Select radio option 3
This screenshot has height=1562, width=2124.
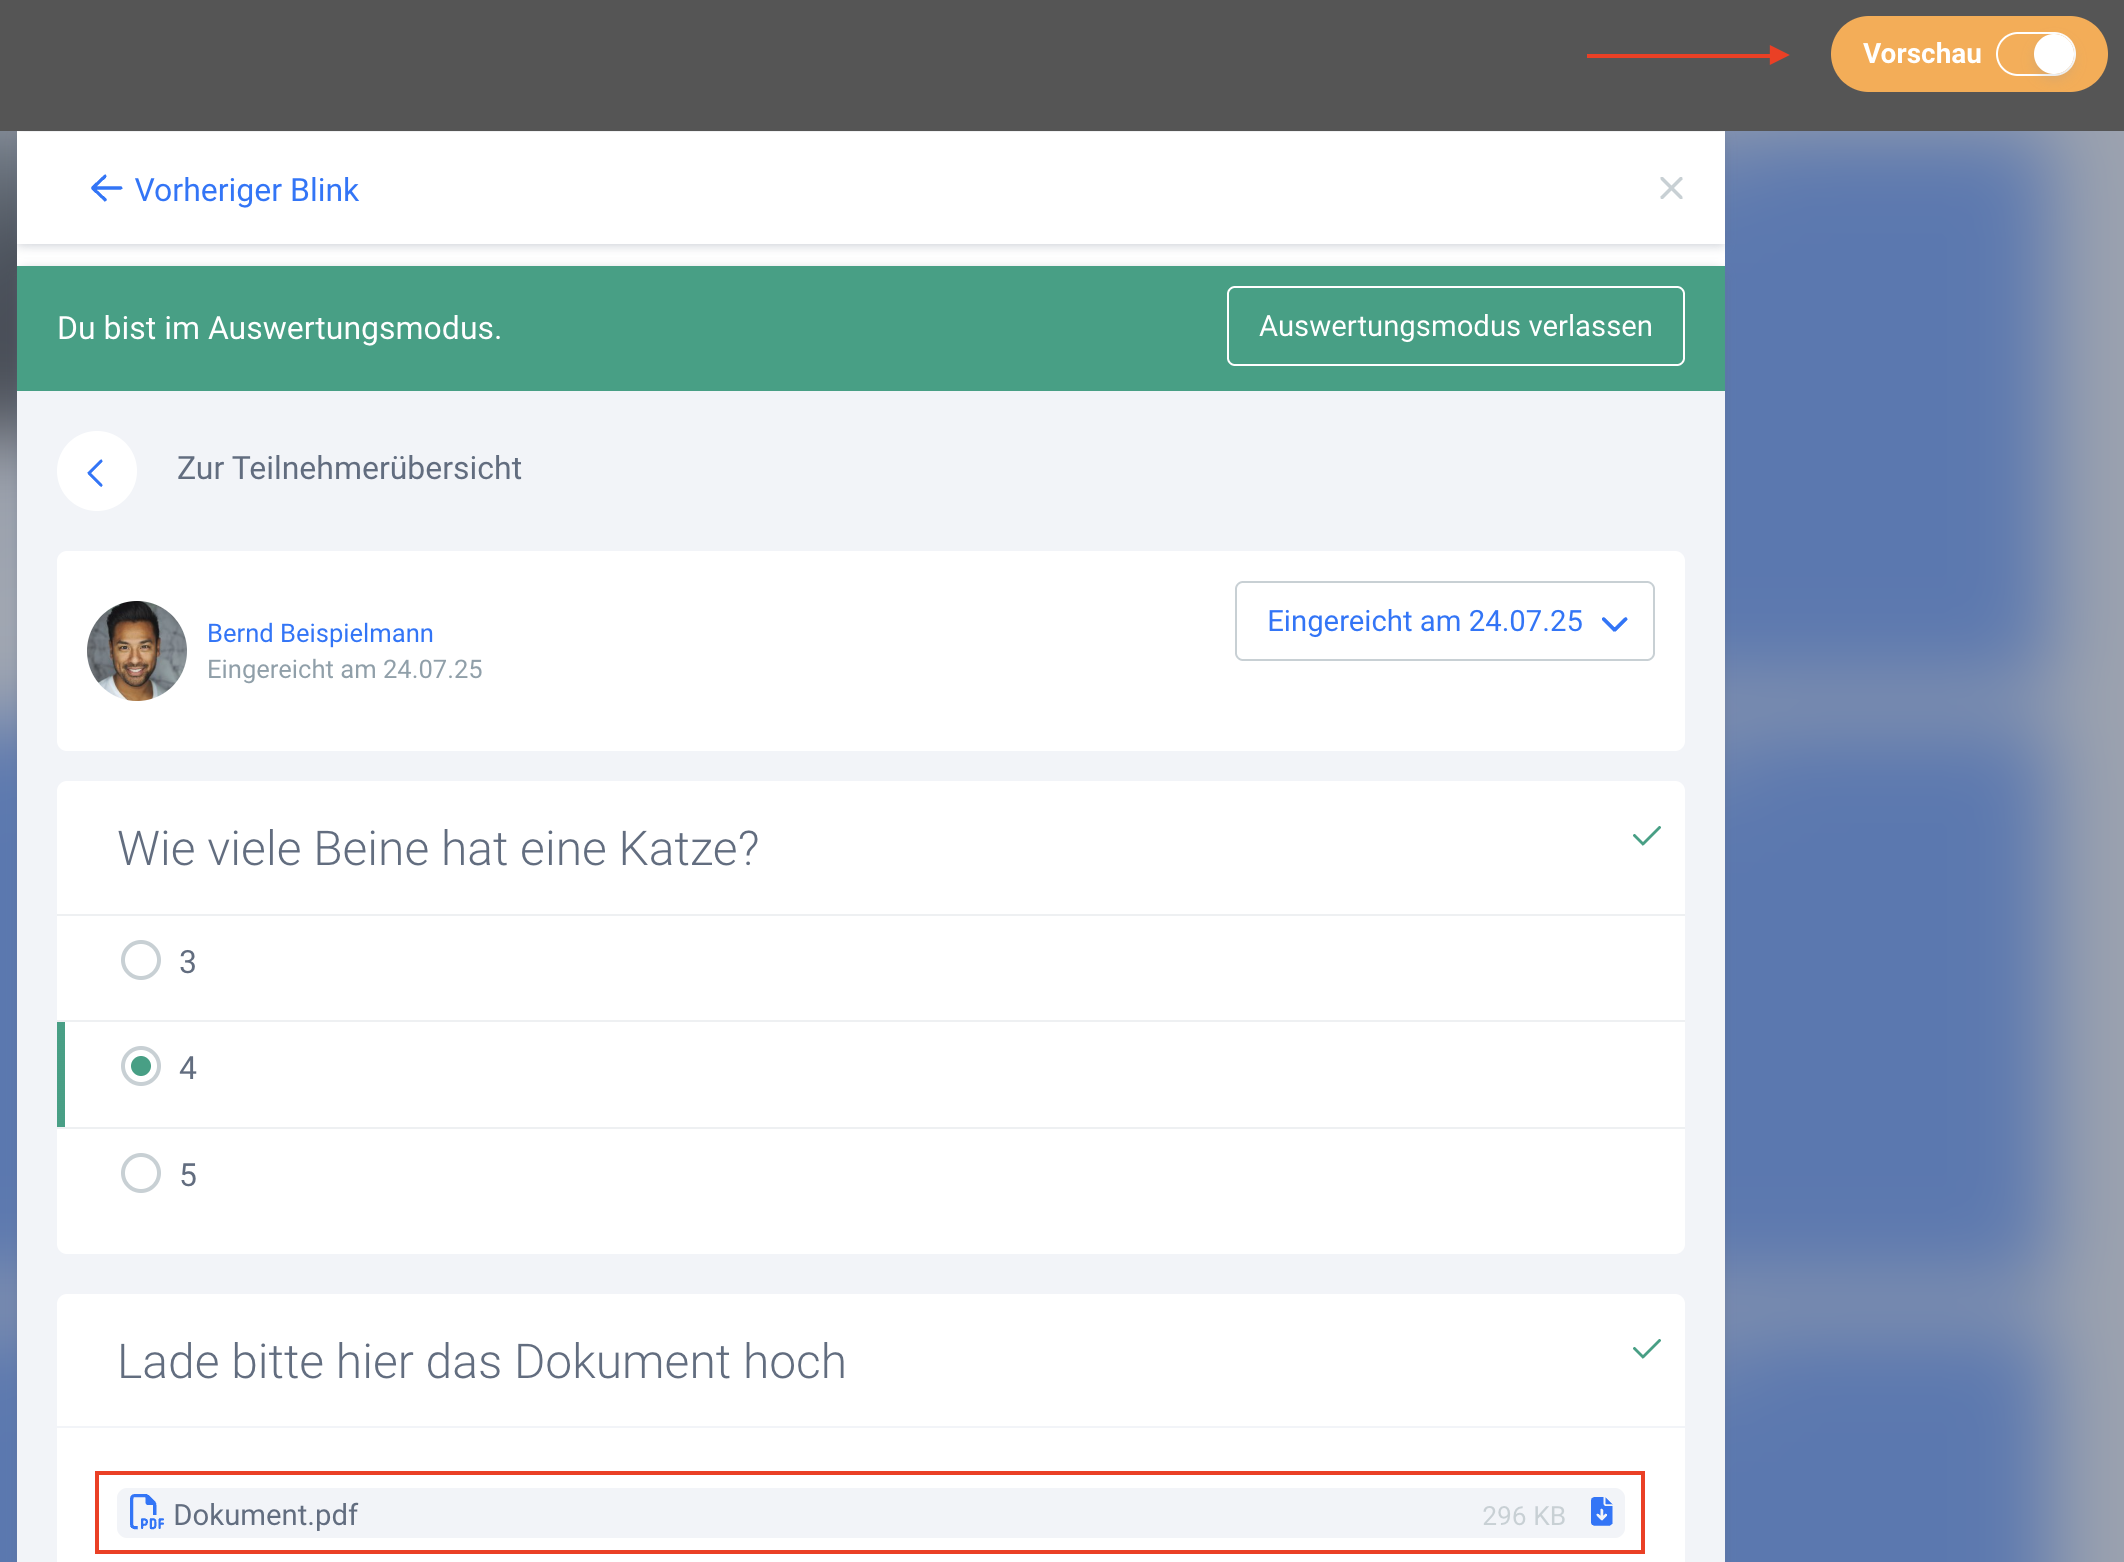(141, 960)
